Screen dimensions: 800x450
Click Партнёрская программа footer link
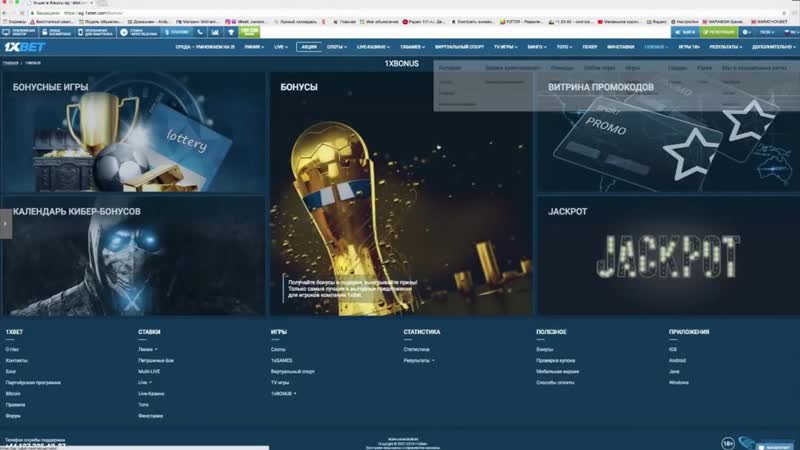[33, 383]
